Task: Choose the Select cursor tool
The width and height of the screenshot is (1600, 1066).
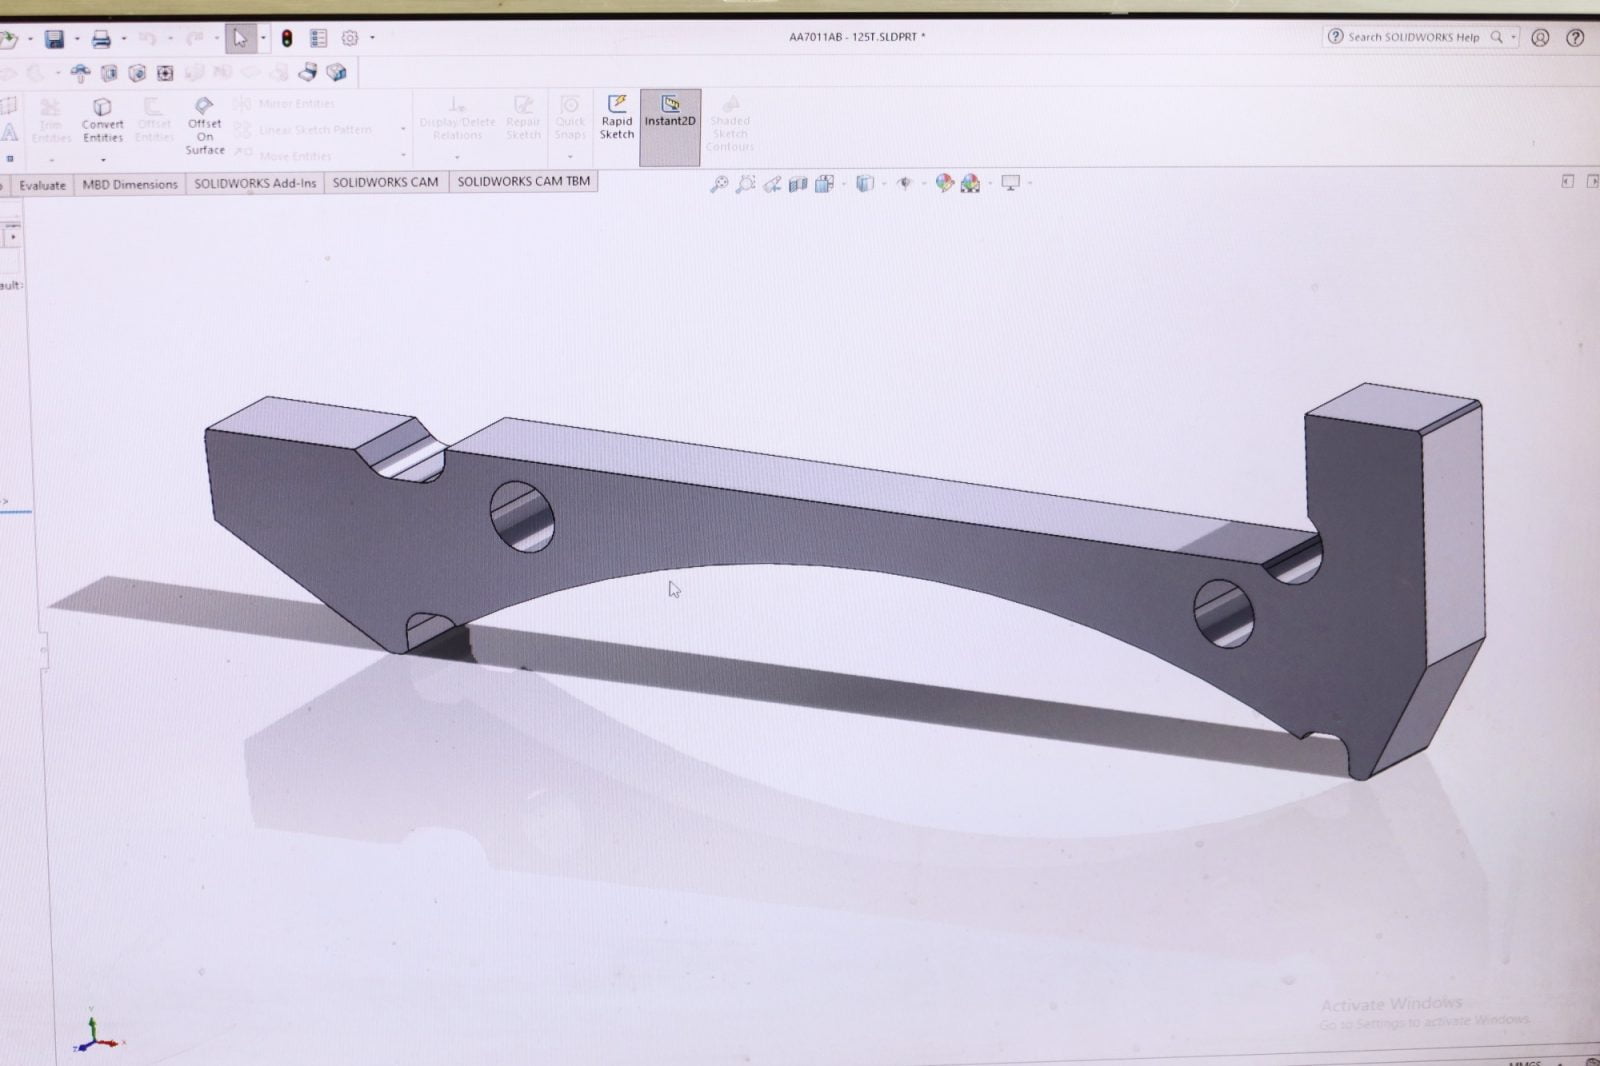Action: tap(240, 38)
